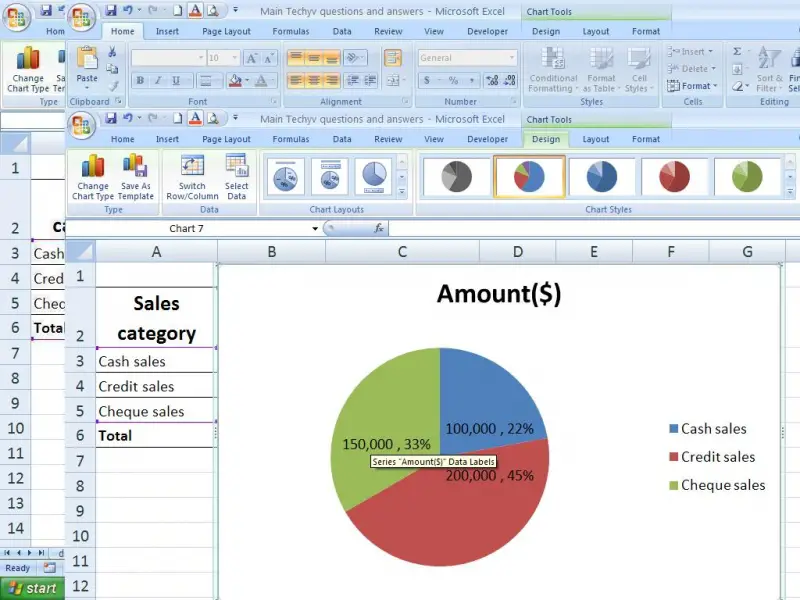
Task: Toggle Middle Align in the Alignment group
Action: pos(314,58)
